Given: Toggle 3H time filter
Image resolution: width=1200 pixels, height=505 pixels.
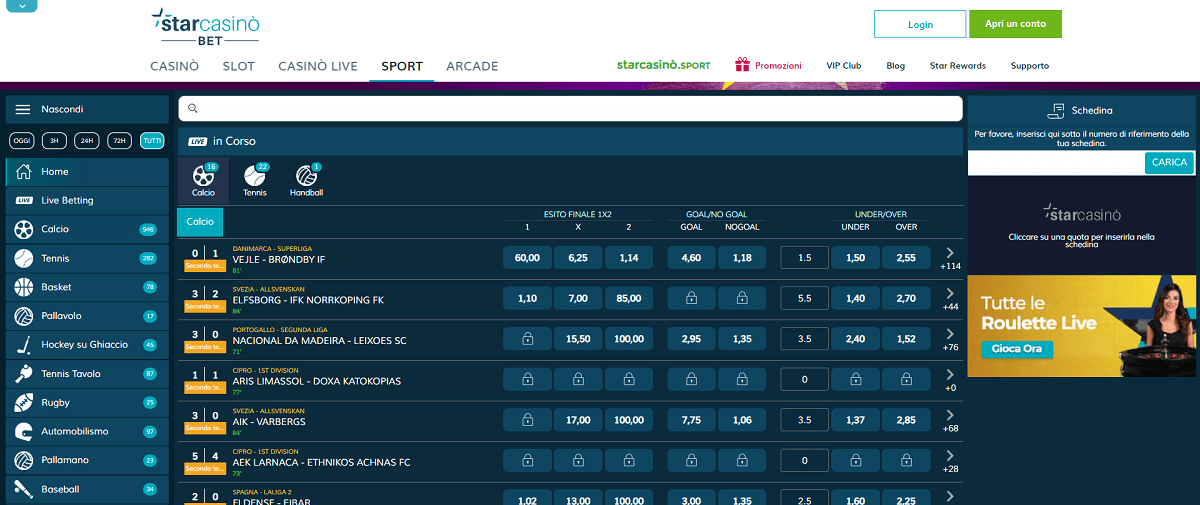Looking at the screenshot, I should (54, 141).
